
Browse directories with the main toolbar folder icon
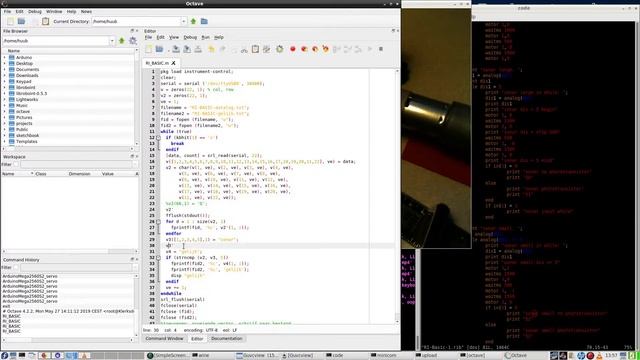[x=204, y=21]
